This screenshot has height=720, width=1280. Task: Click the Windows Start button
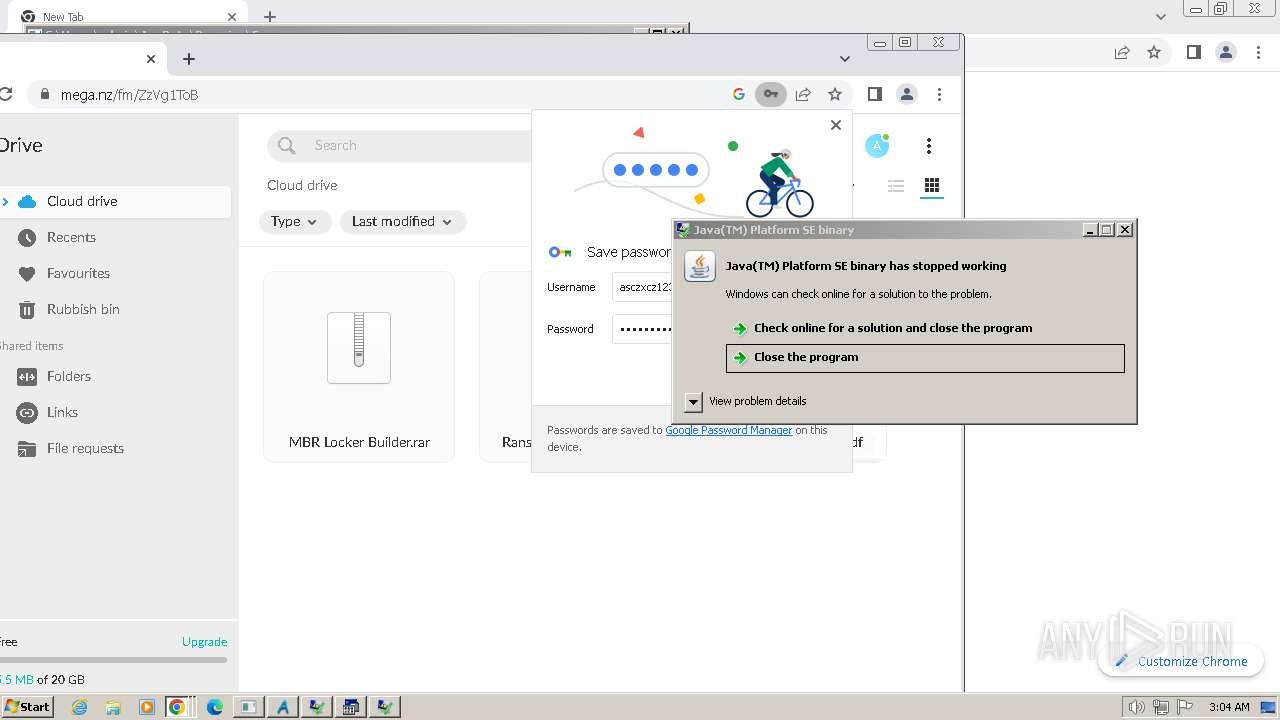coord(28,707)
